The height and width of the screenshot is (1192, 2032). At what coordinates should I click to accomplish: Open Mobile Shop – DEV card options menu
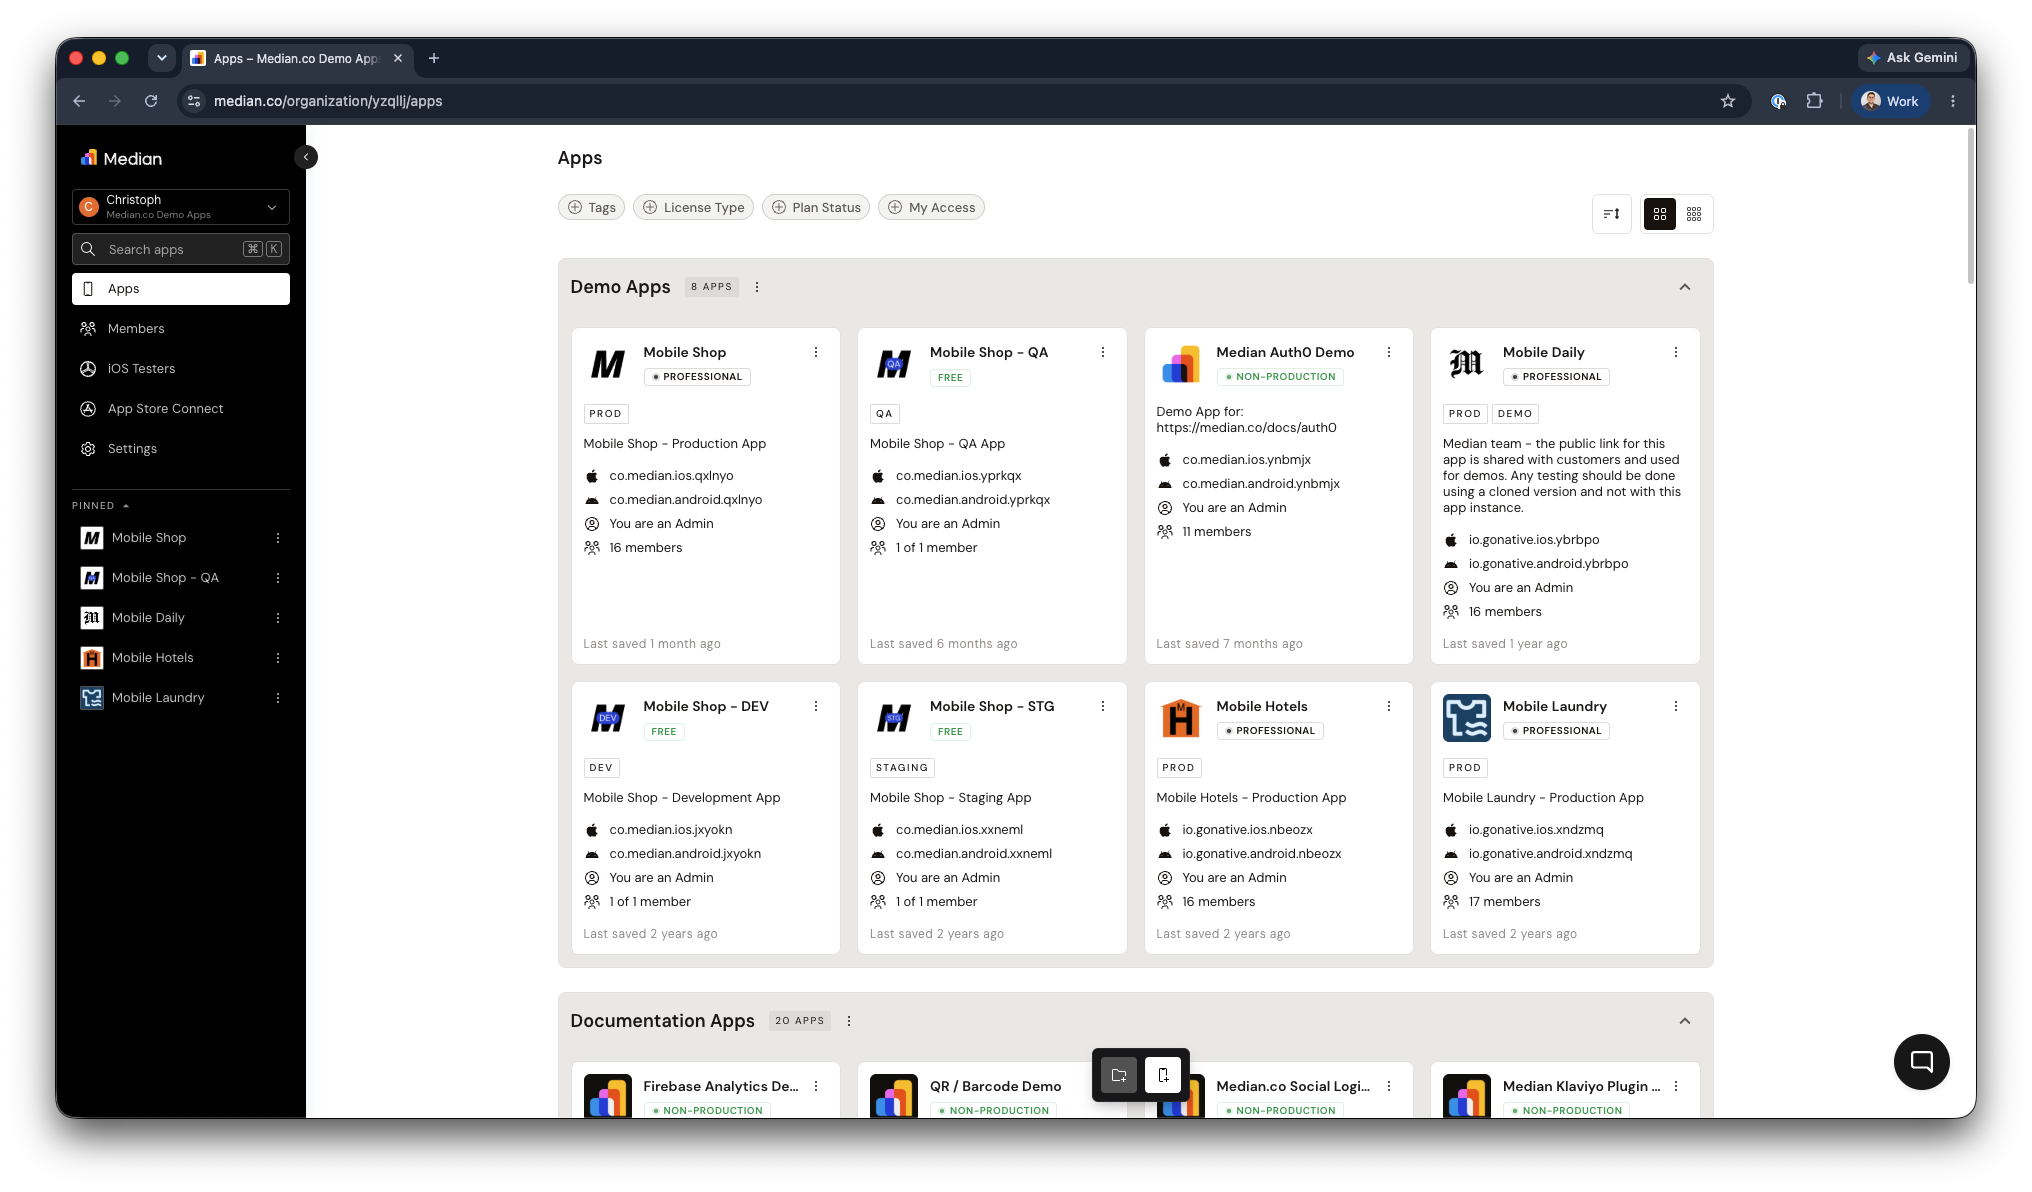[816, 706]
